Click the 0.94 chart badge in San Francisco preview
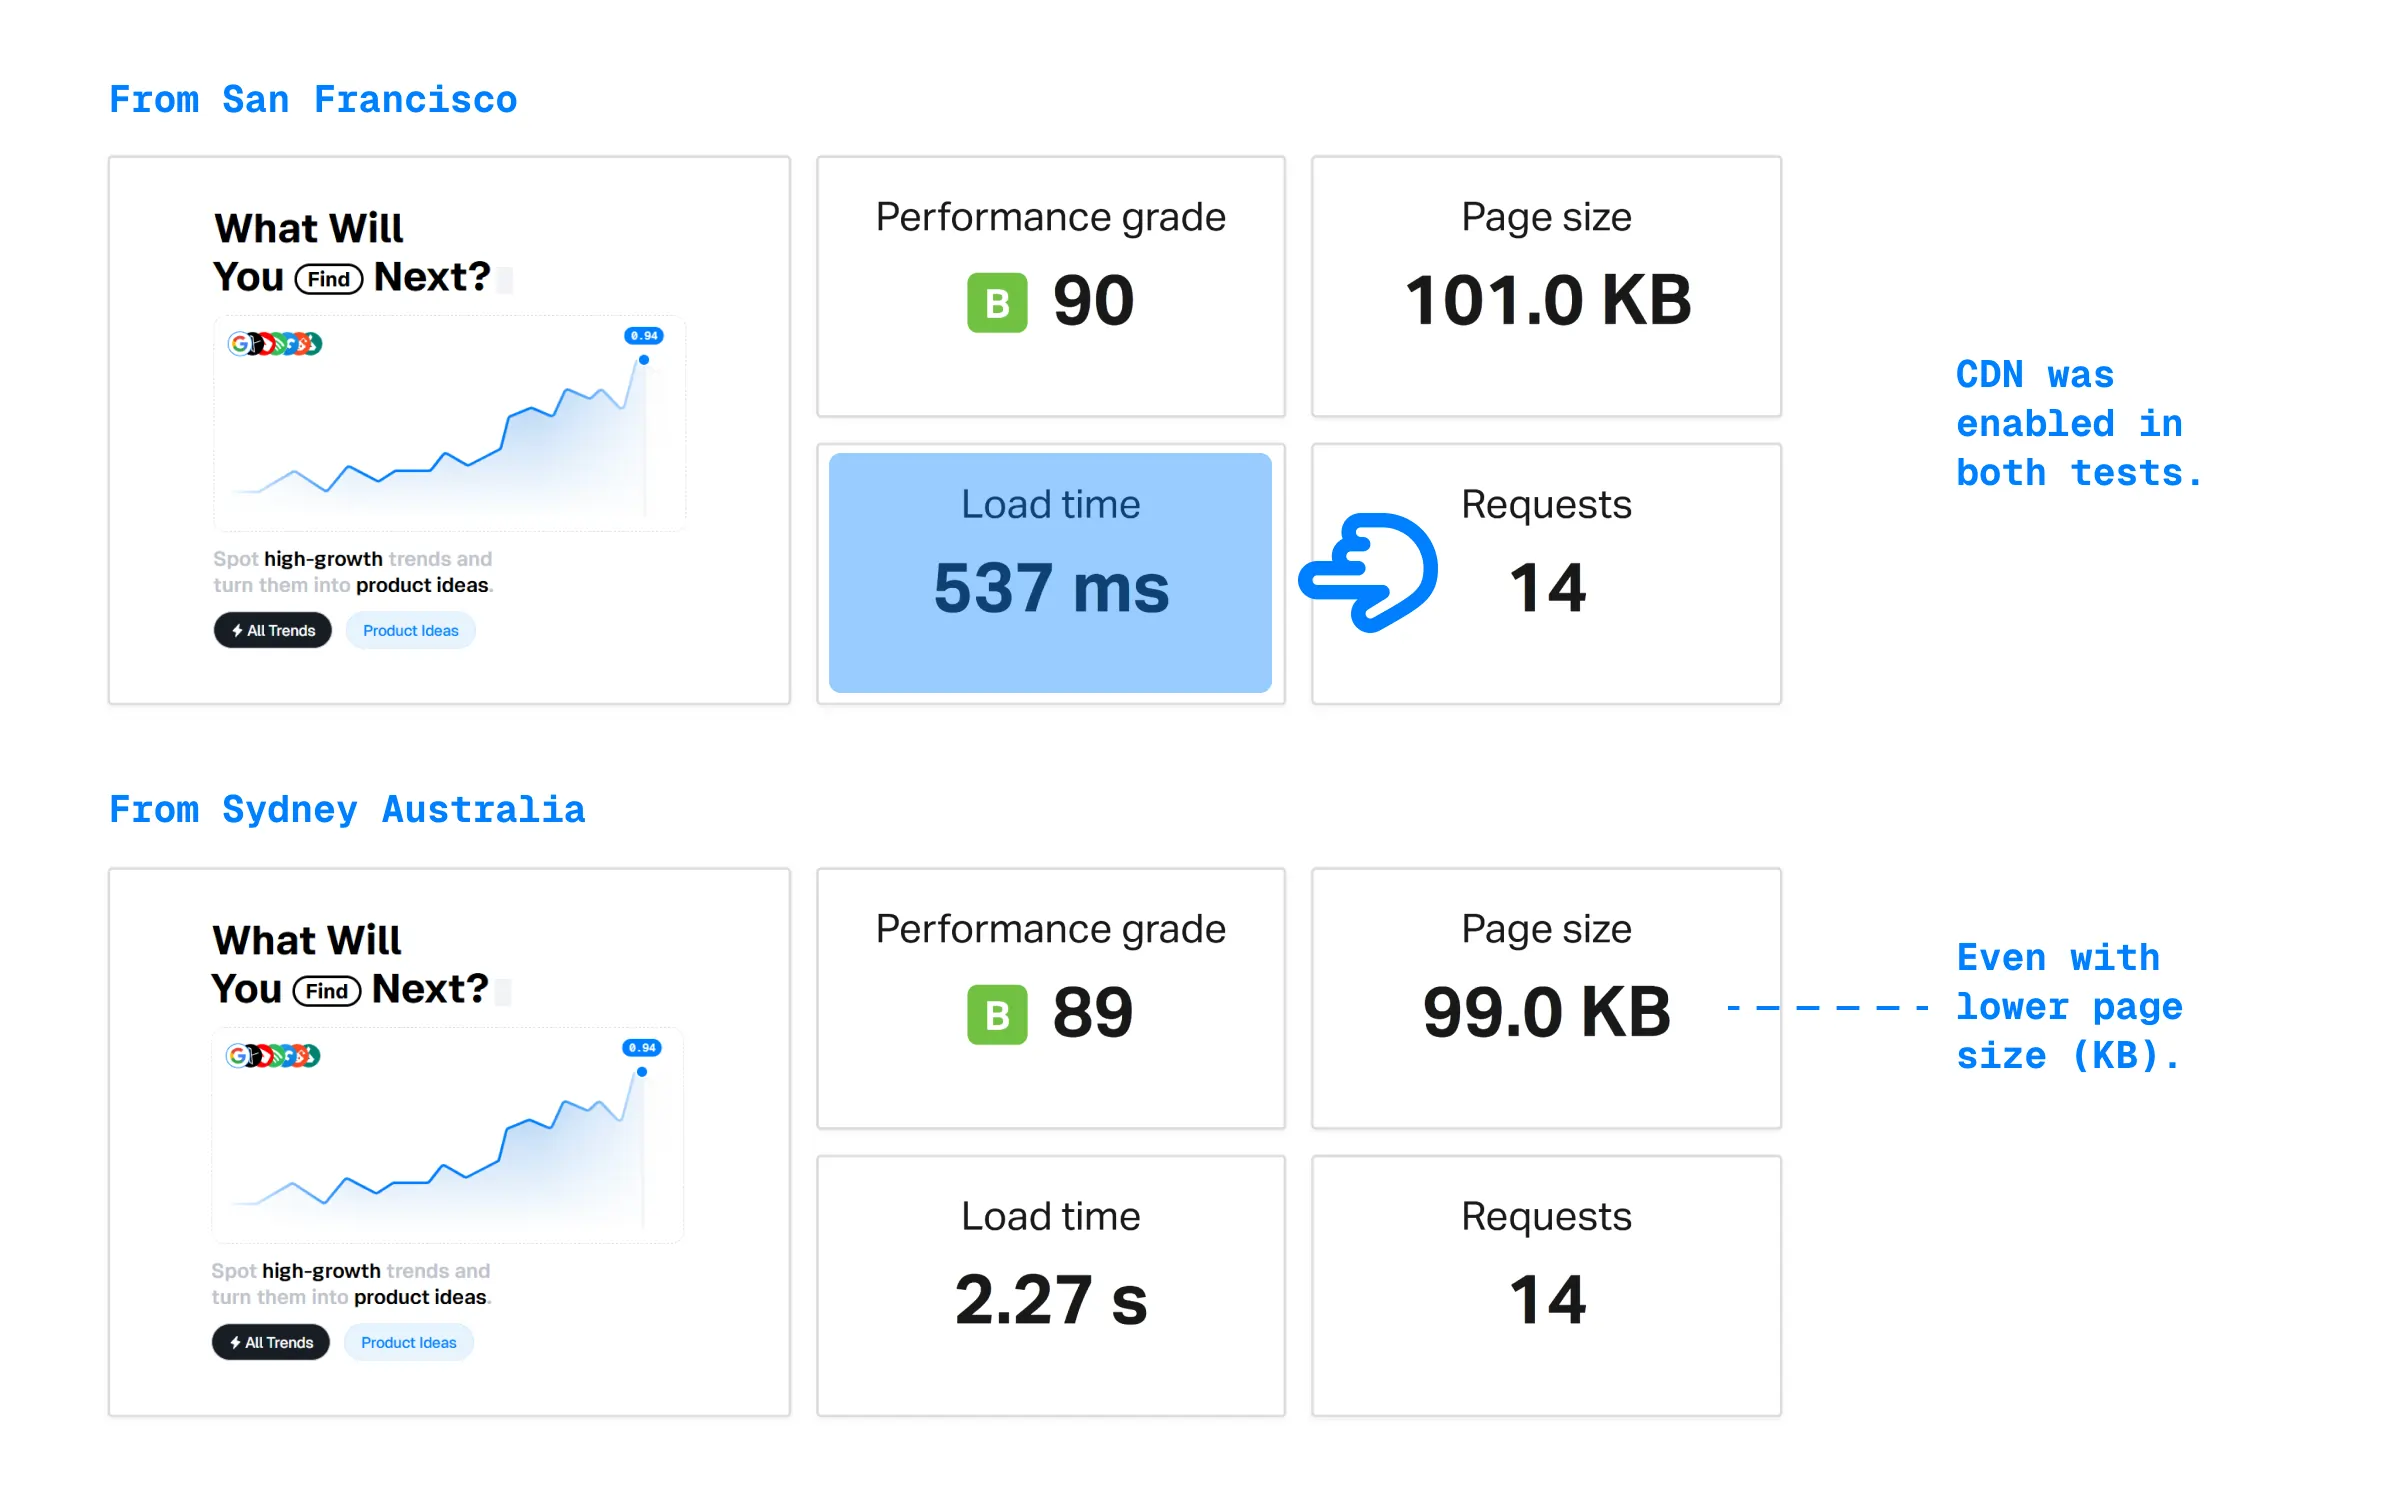This screenshot has width=2400, height=1500. [644, 336]
